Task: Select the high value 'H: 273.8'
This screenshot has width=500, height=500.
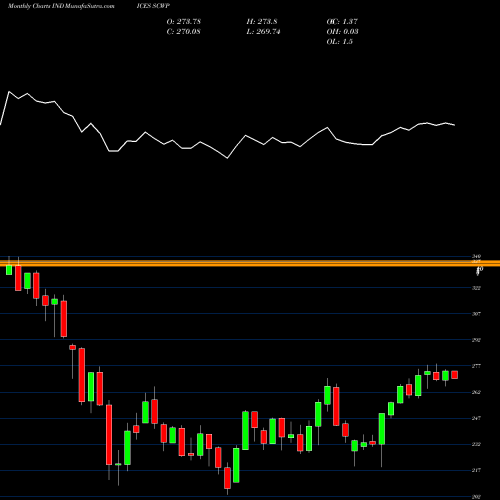Action: click(262, 22)
